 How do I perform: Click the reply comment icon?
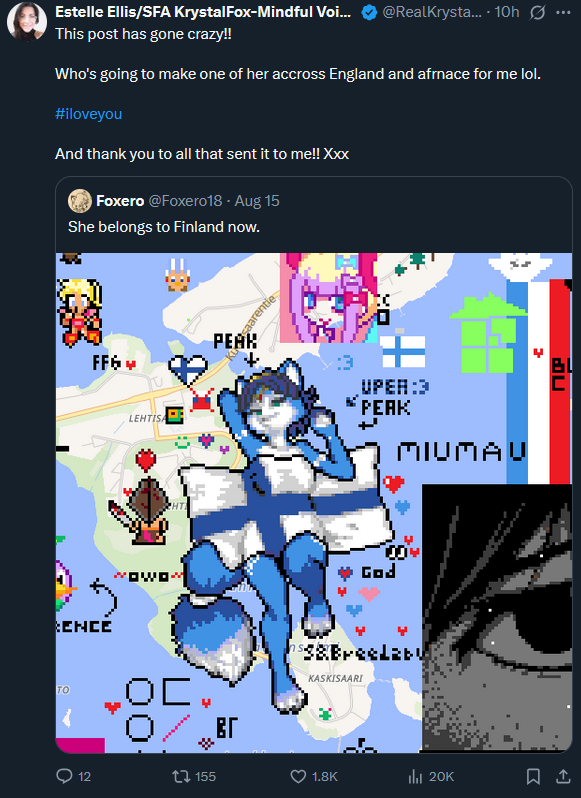click(x=64, y=776)
